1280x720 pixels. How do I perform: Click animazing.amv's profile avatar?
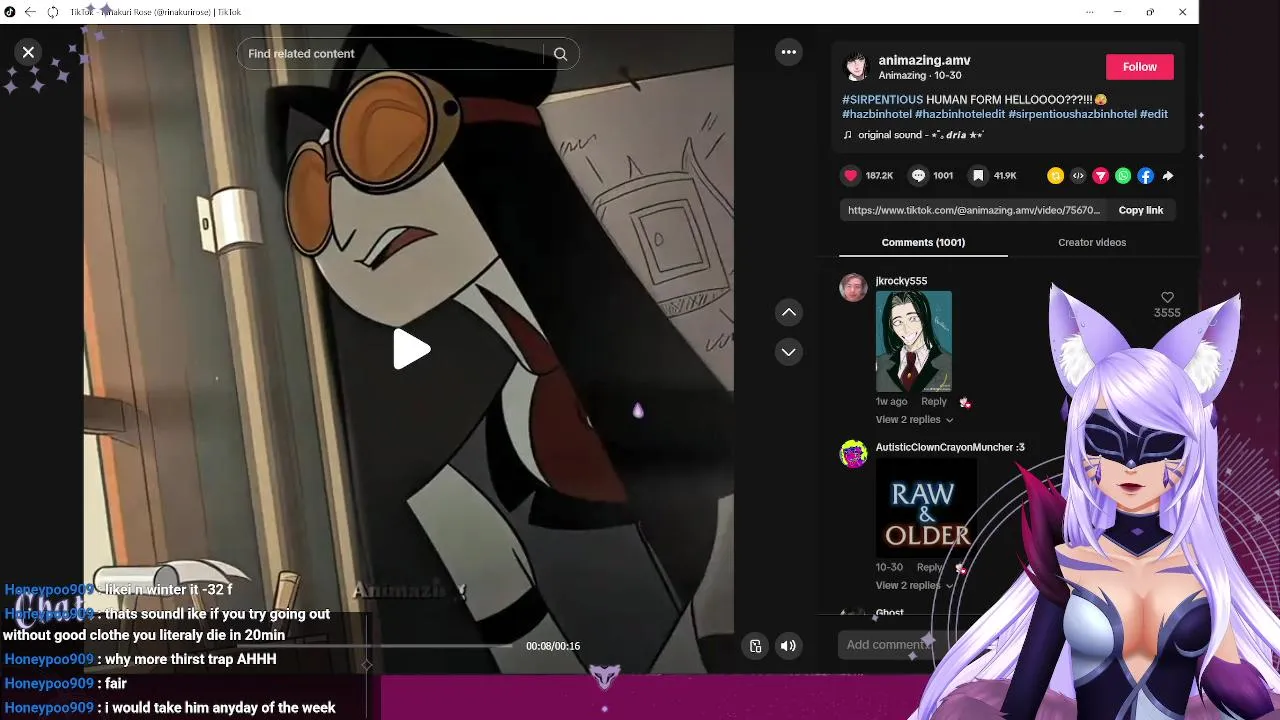[856, 67]
